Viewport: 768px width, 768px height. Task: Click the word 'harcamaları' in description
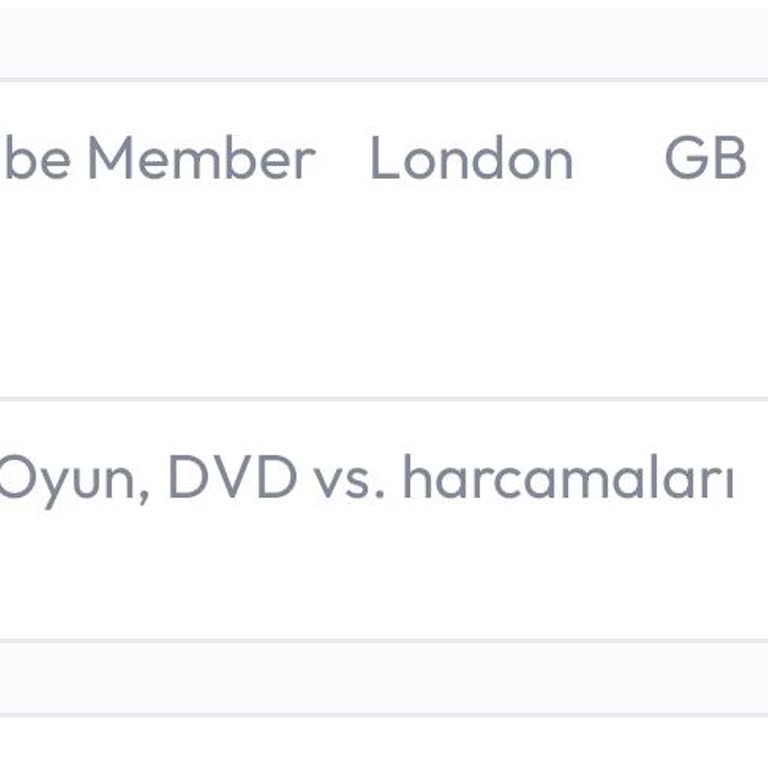(x=568, y=478)
